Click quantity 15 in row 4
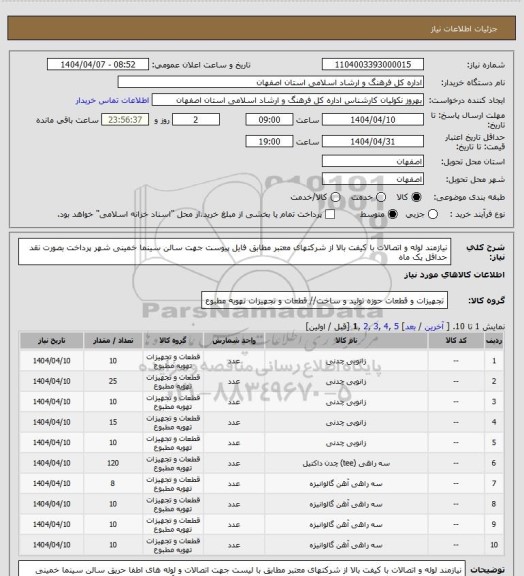This screenshot has width=524, height=576. (x=113, y=422)
